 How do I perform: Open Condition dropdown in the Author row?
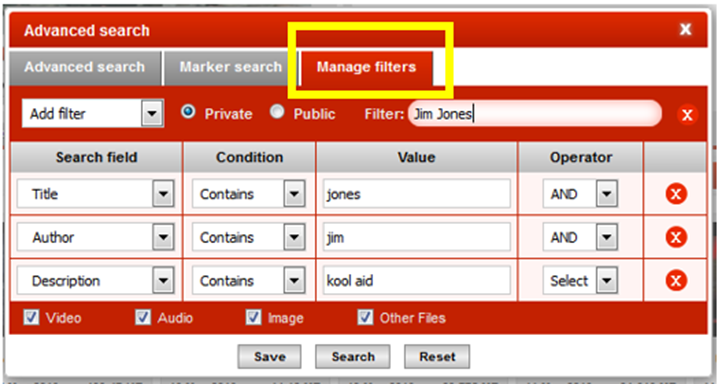(249, 237)
